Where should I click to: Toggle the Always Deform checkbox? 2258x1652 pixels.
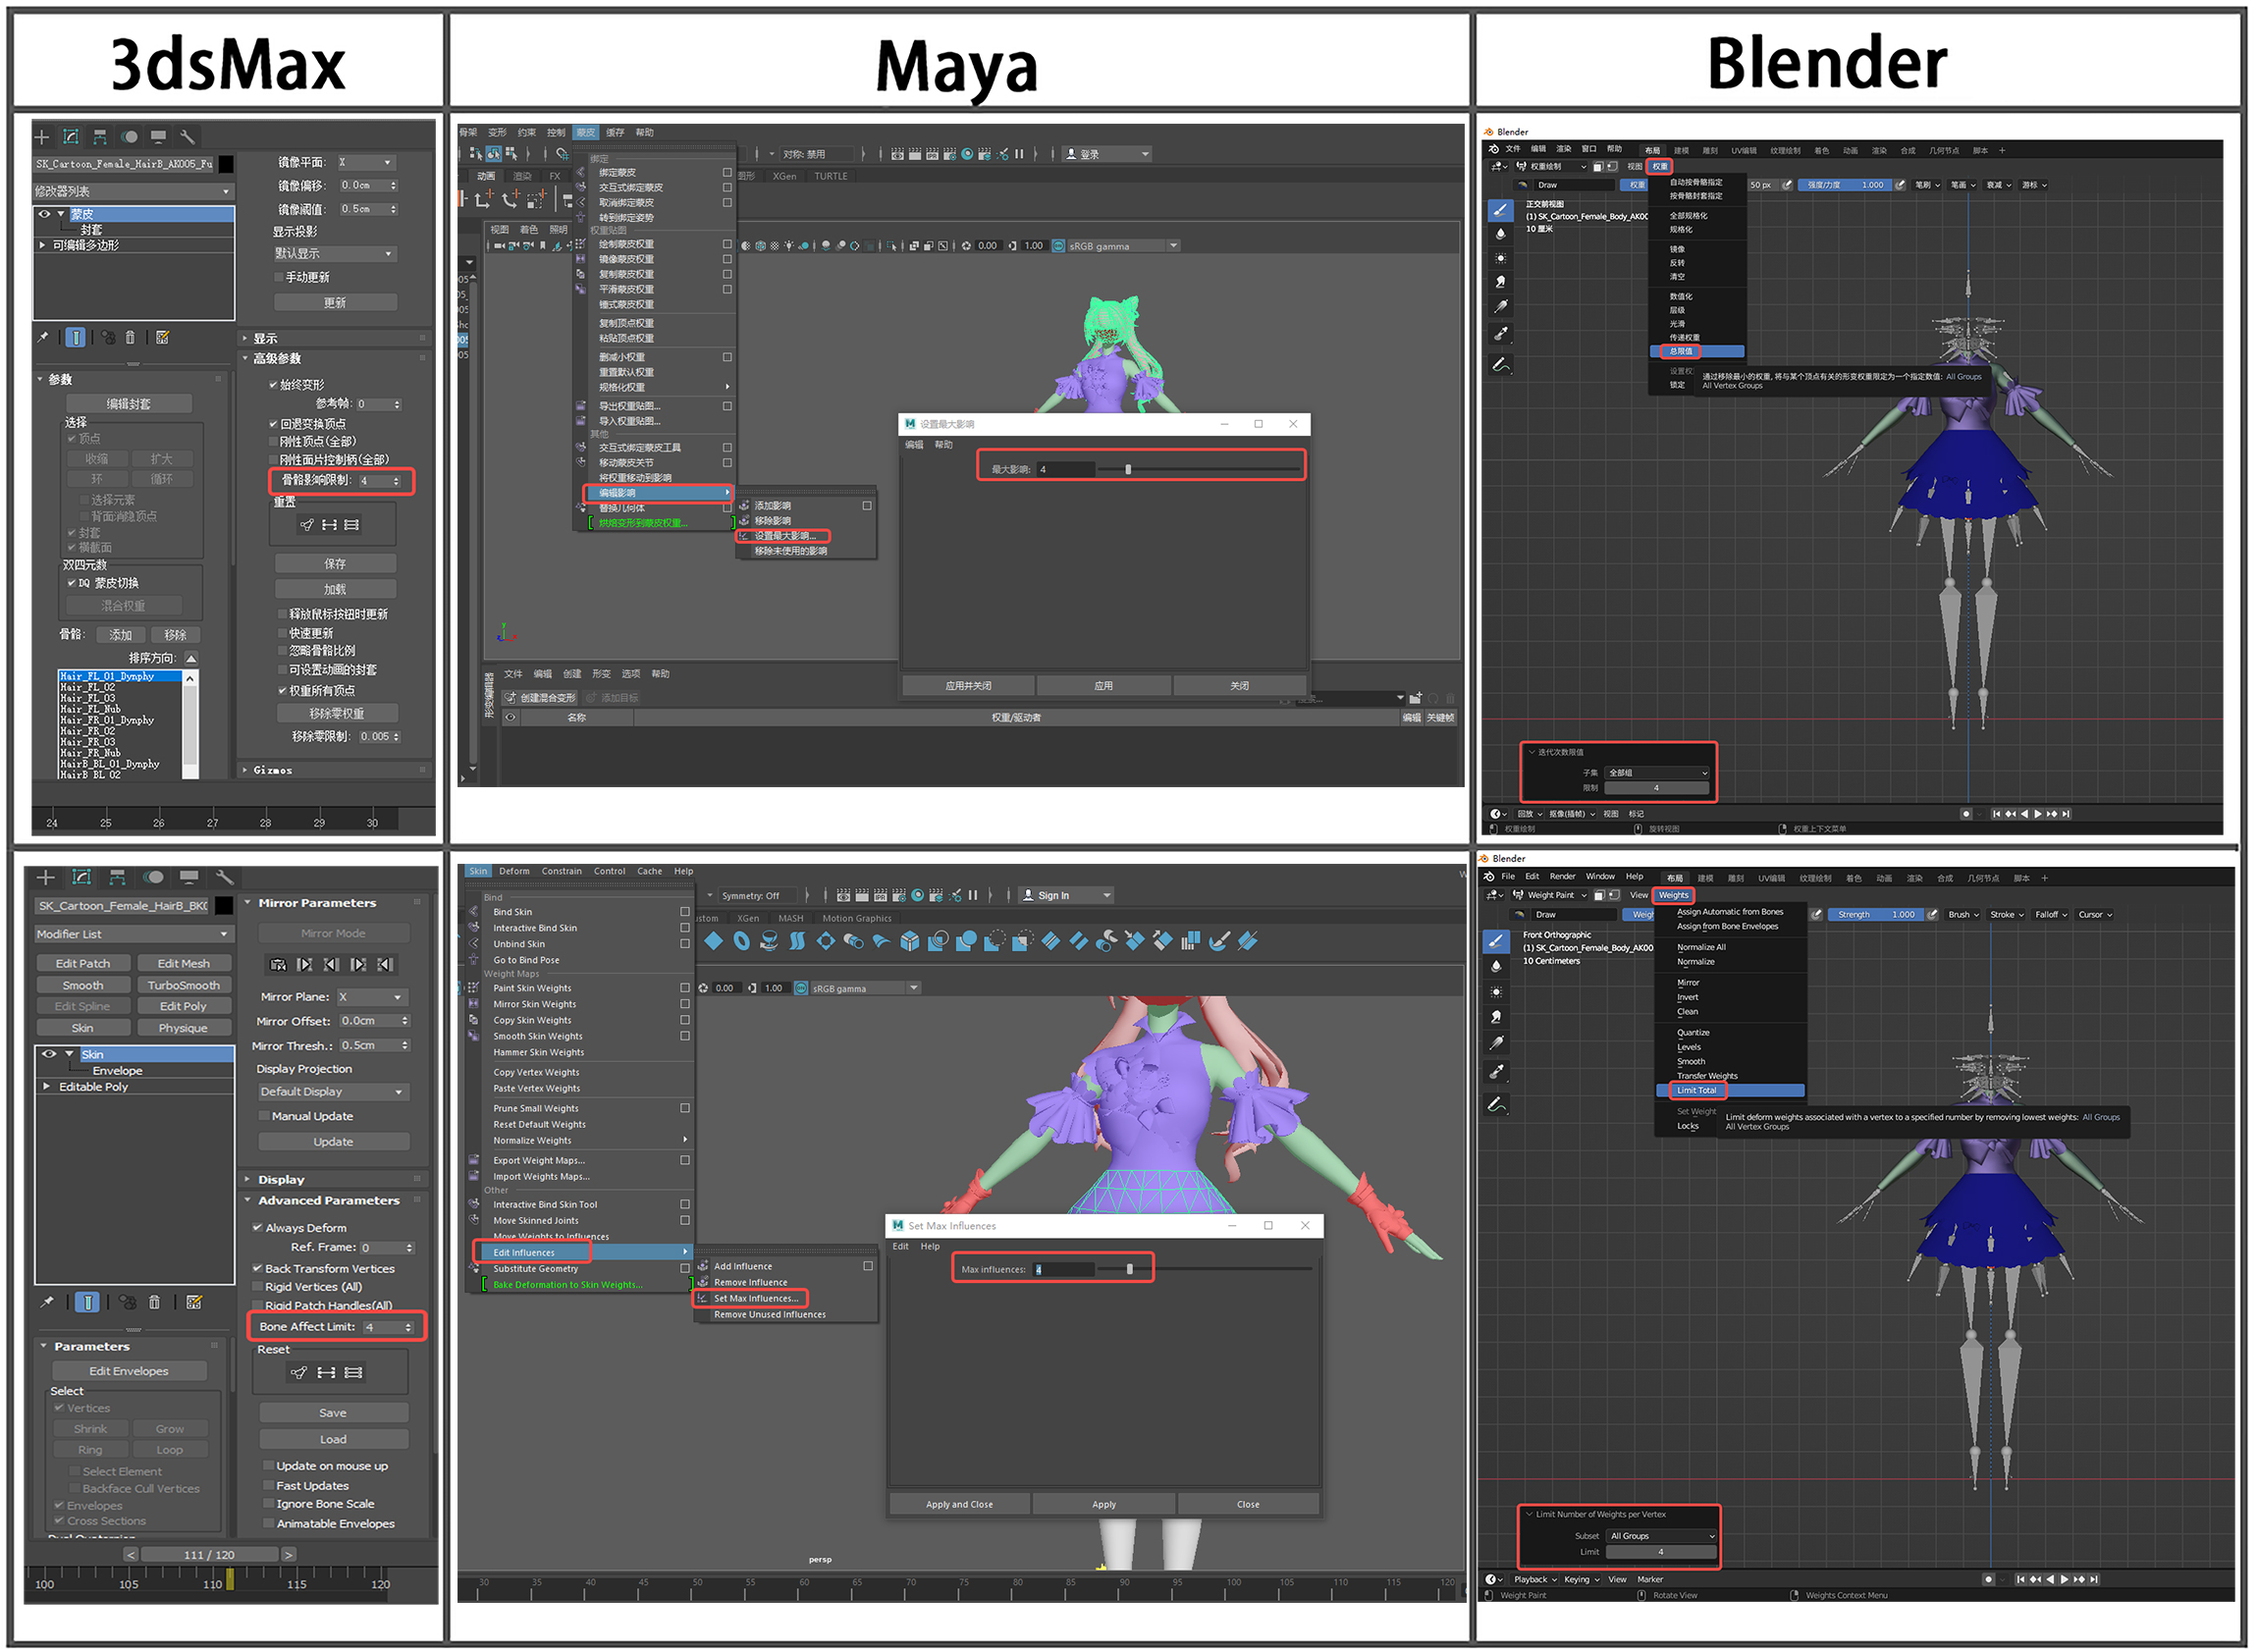[x=257, y=1228]
